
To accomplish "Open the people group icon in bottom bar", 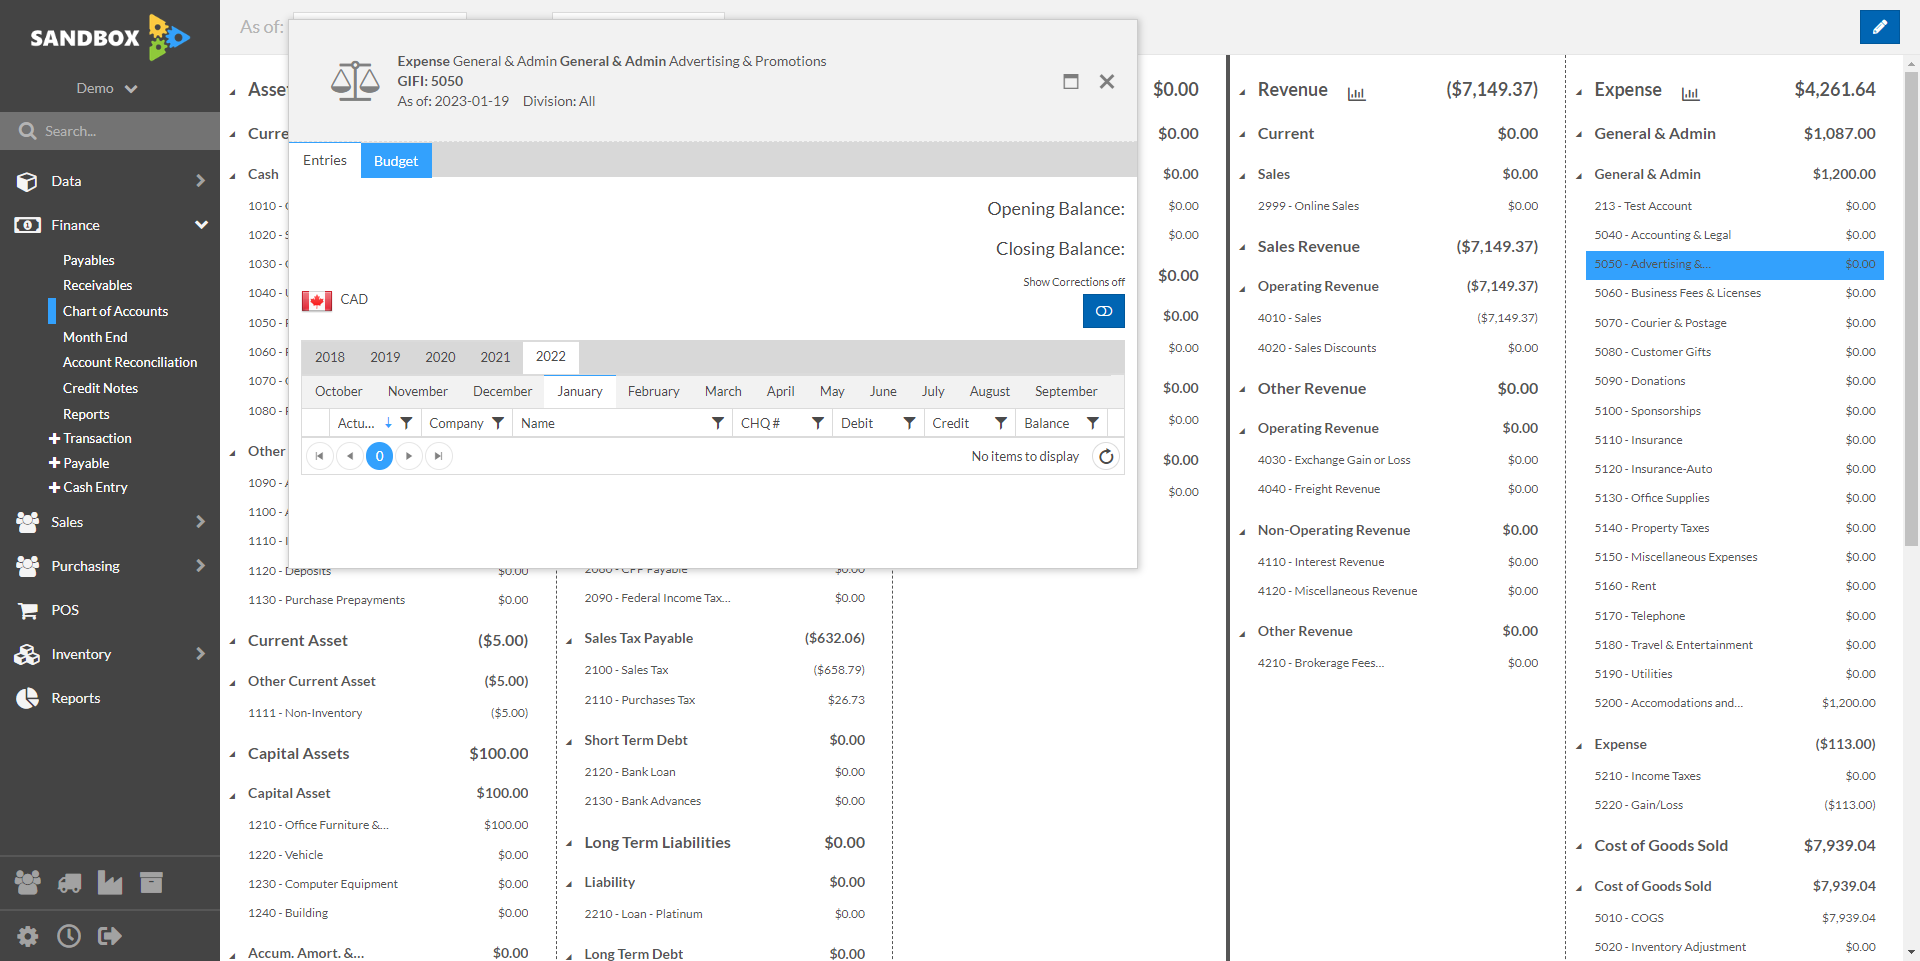I will tap(28, 882).
